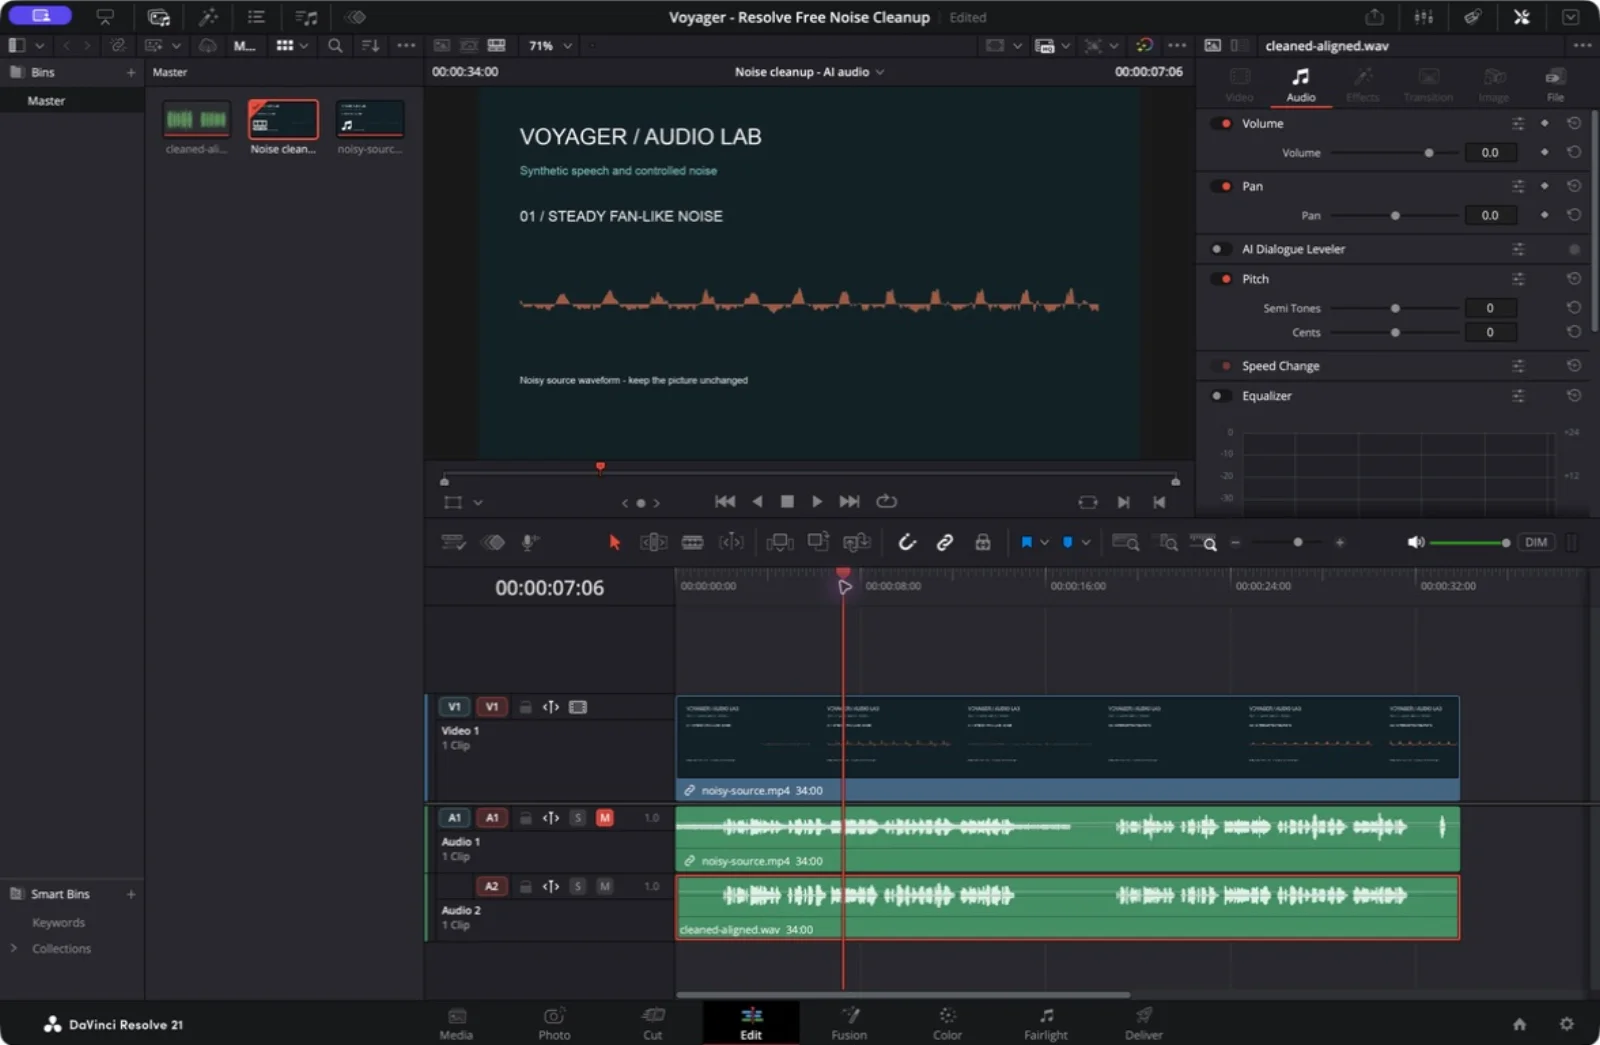Click the red A2 destination control
This screenshot has width=1600, height=1045.
click(491, 886)
